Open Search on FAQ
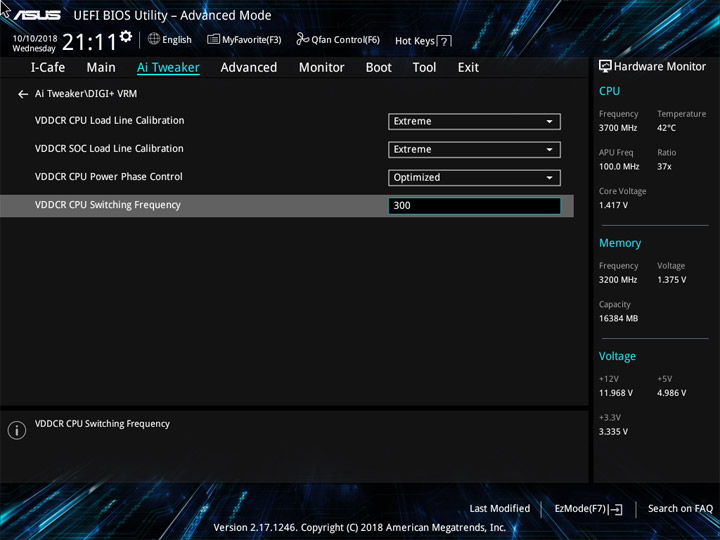The width and height of the screenshot is (720, 540). tap(680, 508)
